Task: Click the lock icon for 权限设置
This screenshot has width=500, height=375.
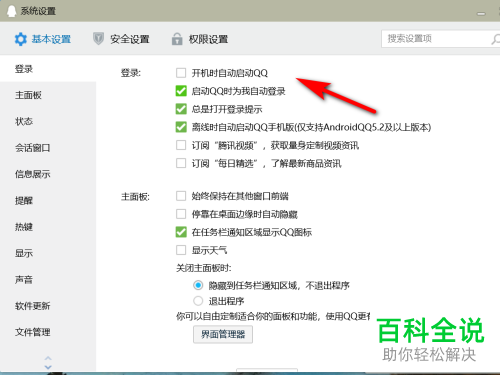Action: (x=177, y=39)
